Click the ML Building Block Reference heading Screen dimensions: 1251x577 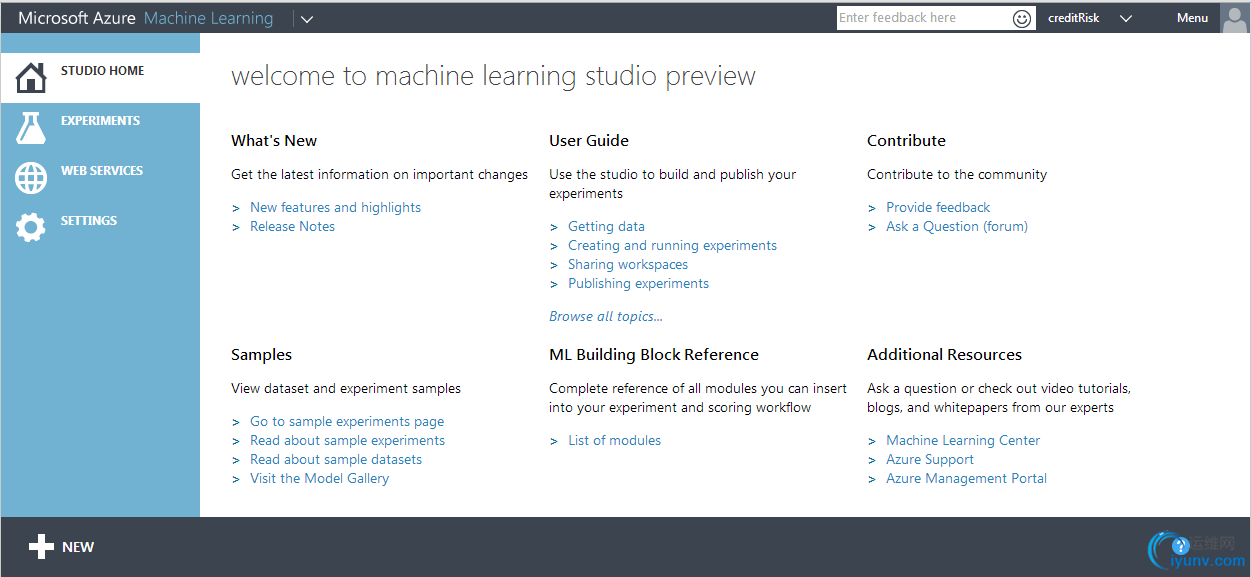(x=654, y=355)
